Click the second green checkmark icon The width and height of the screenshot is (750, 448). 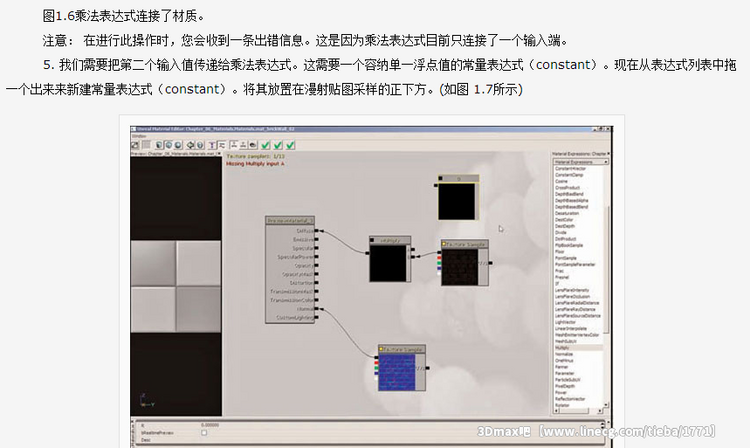pyautogui.click(x=278, y=145)
